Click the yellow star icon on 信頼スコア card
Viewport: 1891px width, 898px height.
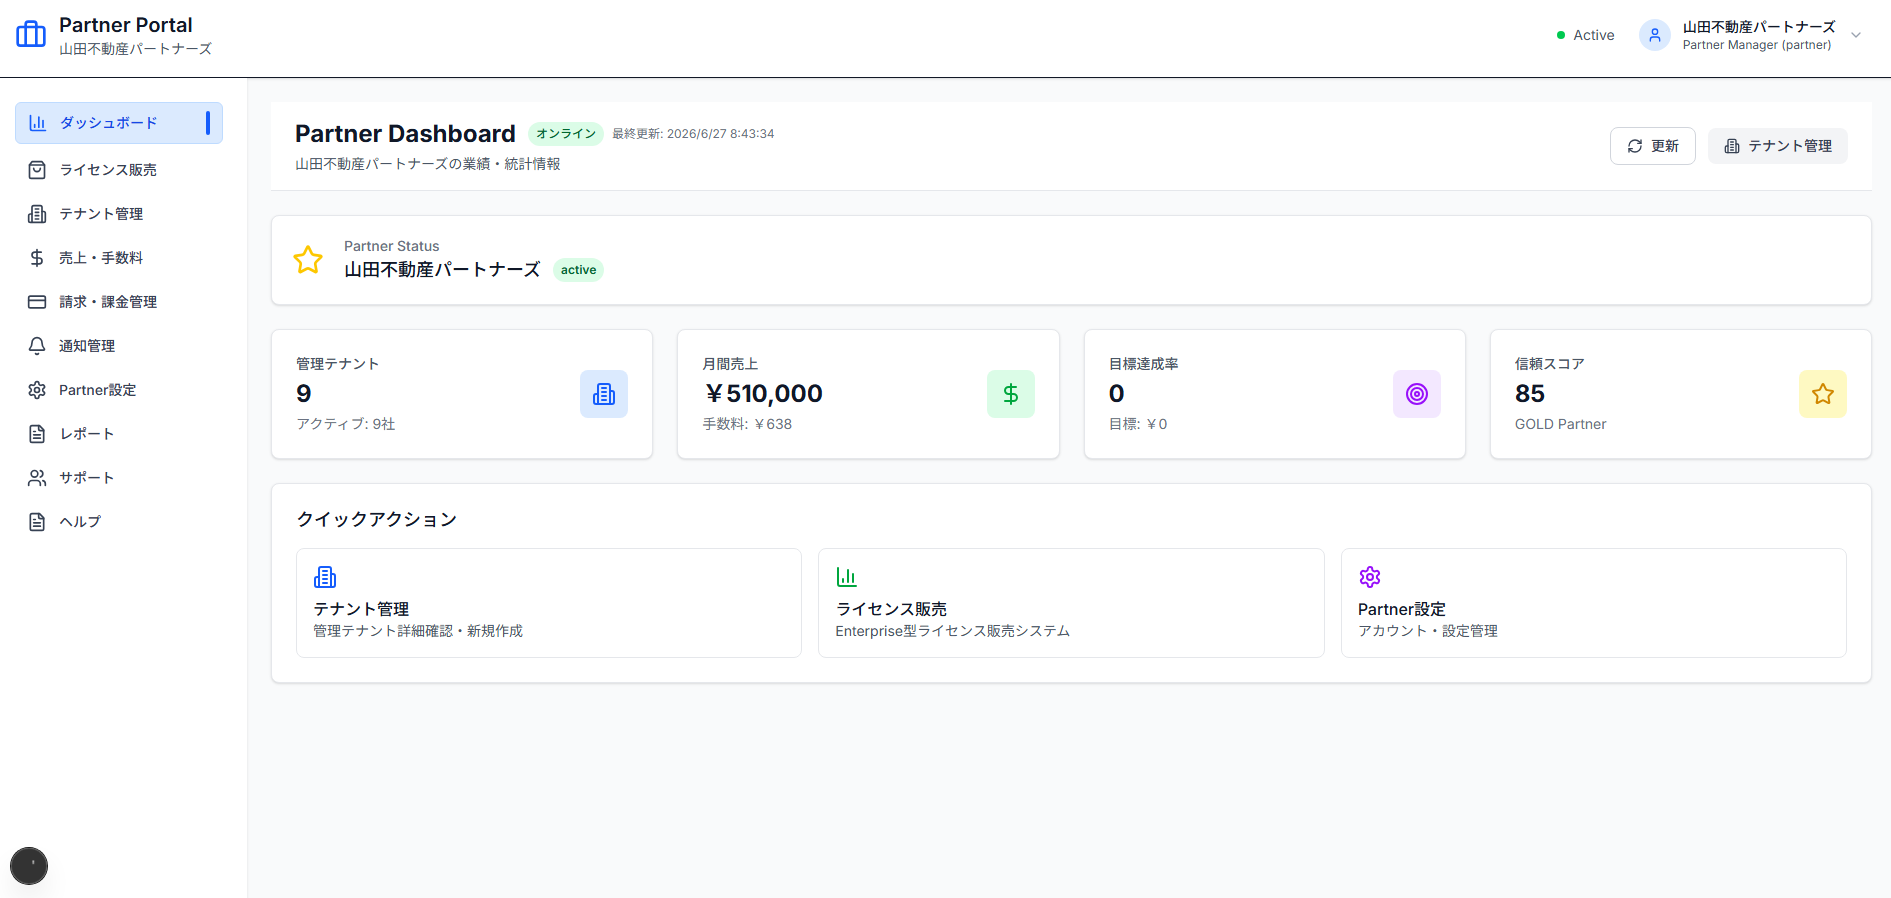point(1823,394)
